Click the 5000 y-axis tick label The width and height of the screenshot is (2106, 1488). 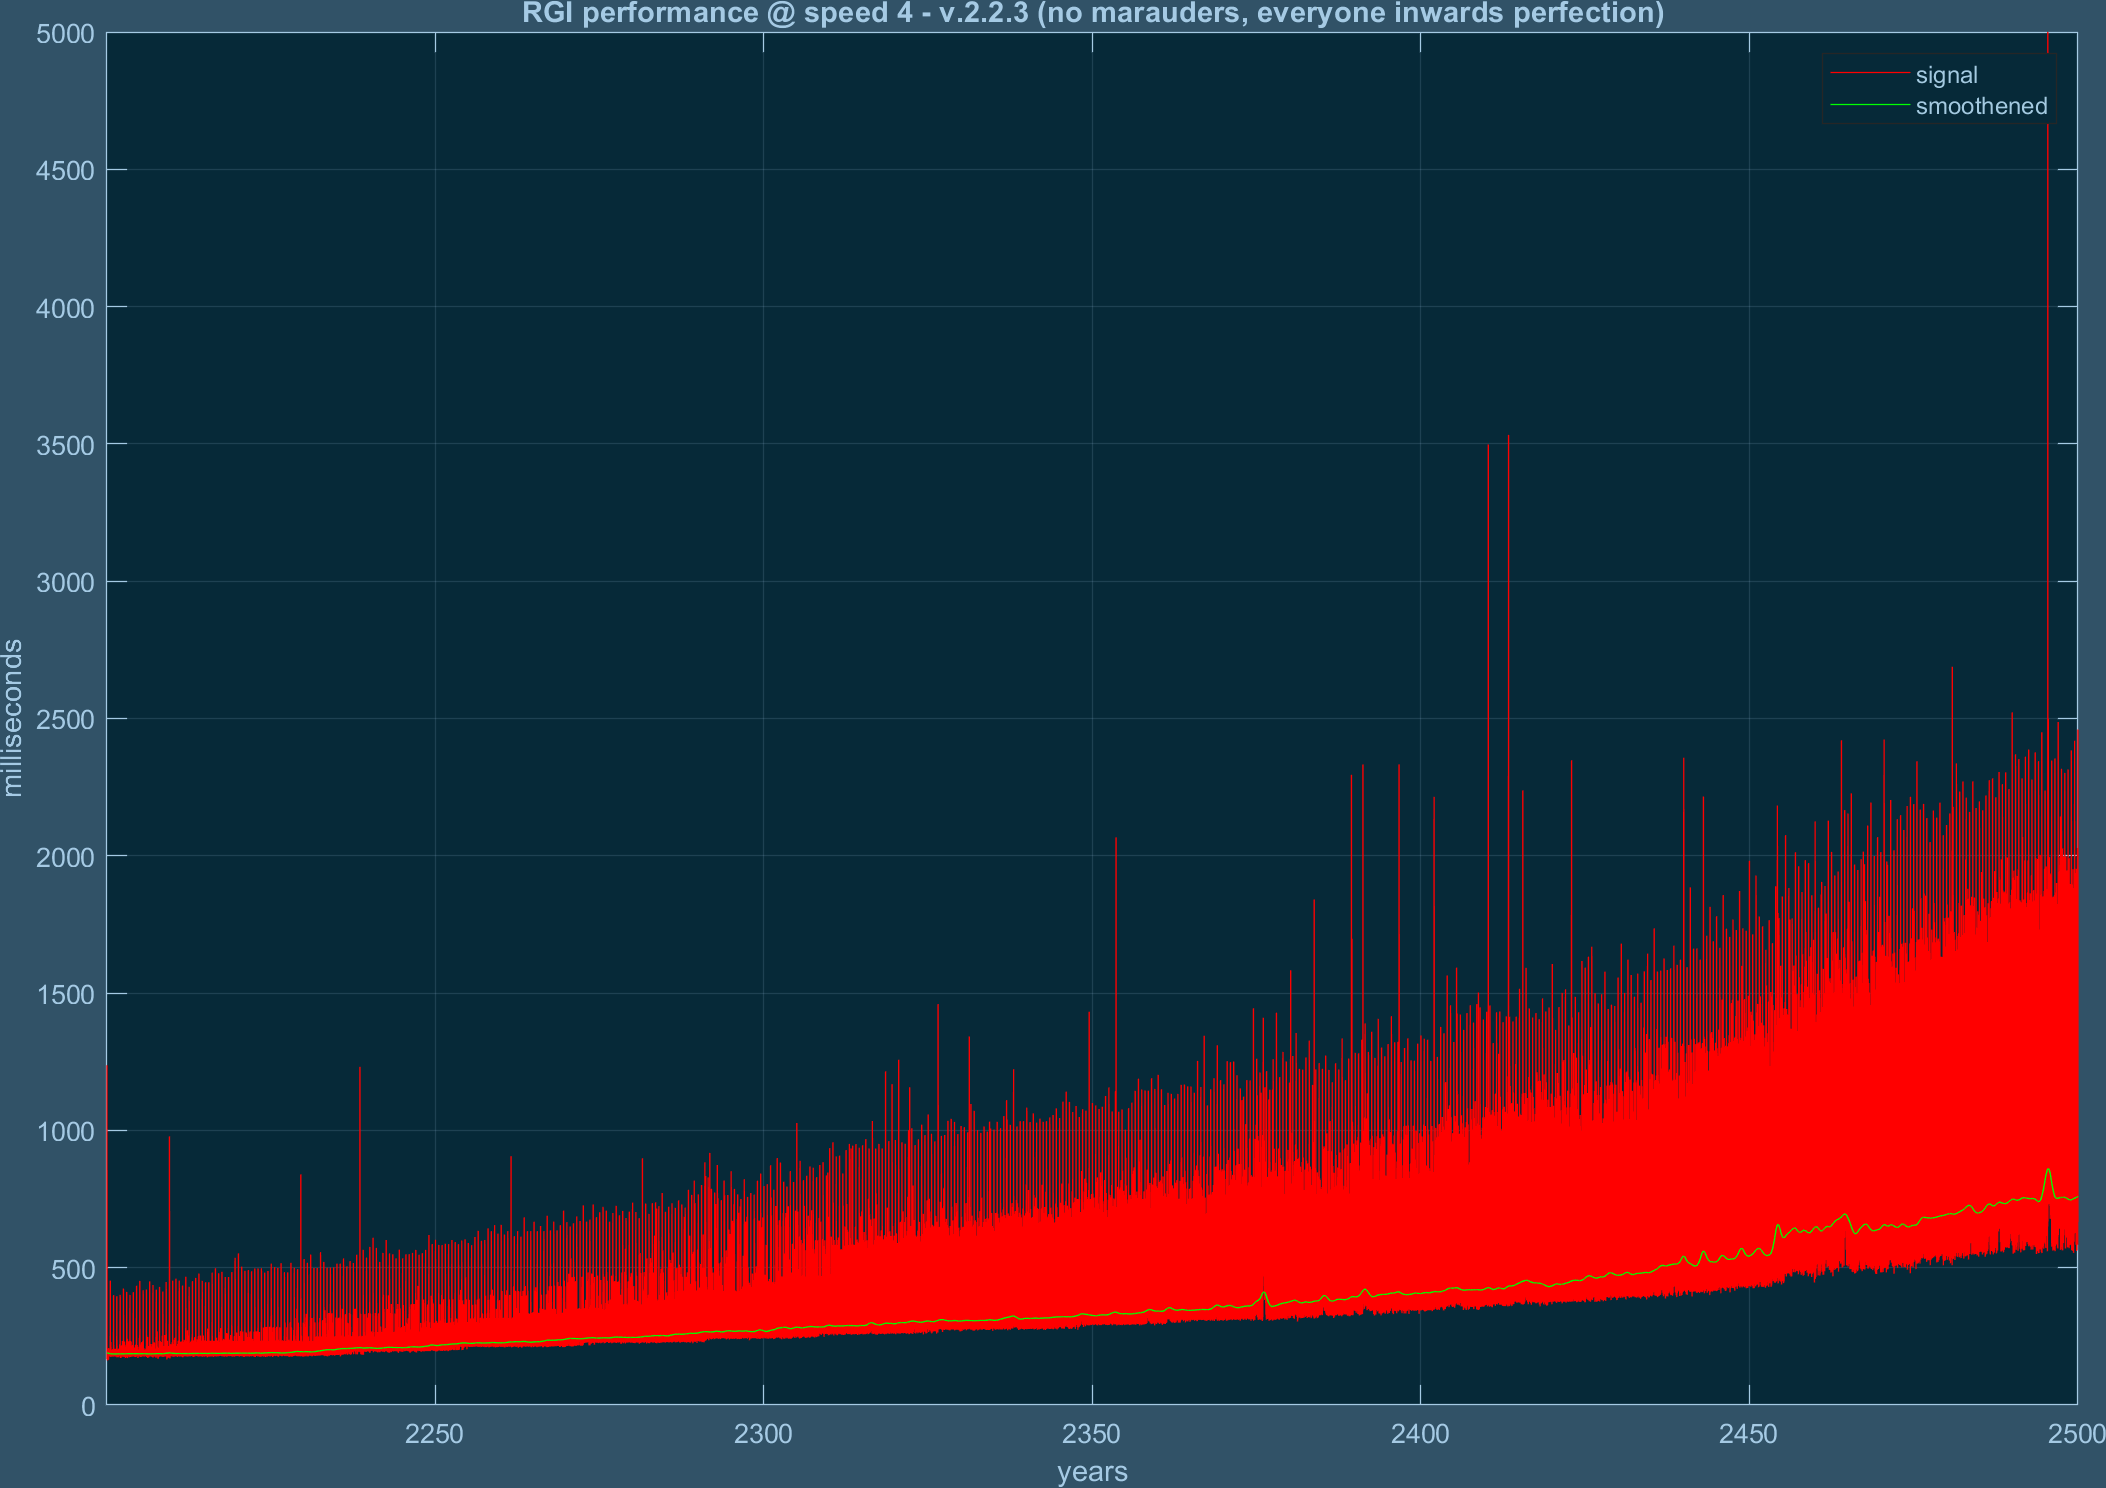coord(65,34)
